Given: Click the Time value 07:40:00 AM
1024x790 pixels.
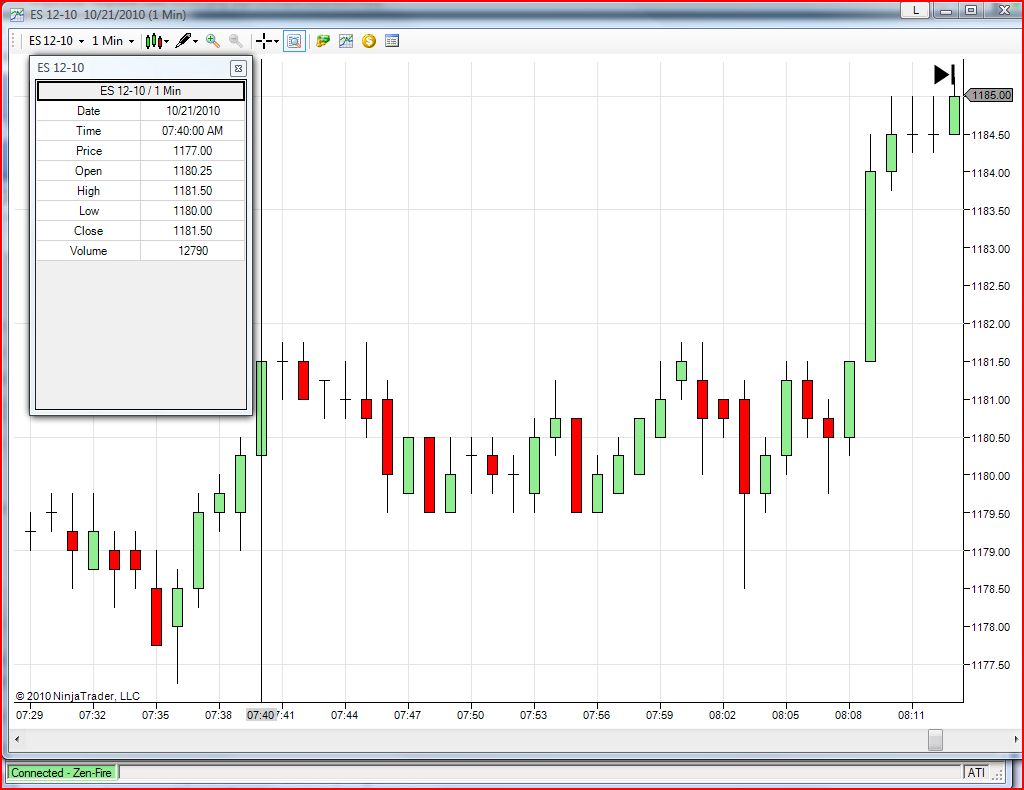Looking at the screenshot, I should click(193, 131).
